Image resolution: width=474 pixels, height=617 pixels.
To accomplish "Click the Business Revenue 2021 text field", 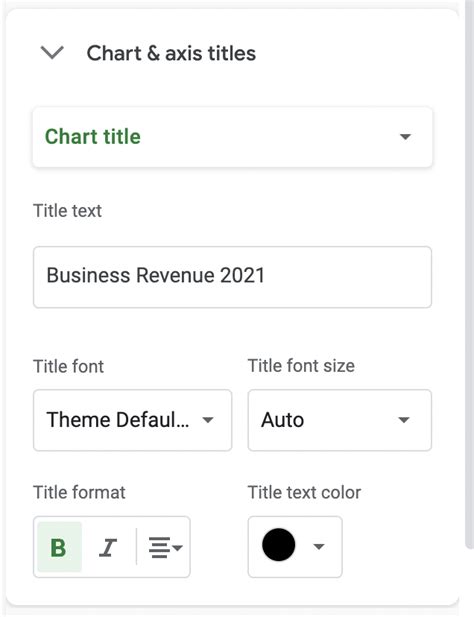I will (232, 277).
